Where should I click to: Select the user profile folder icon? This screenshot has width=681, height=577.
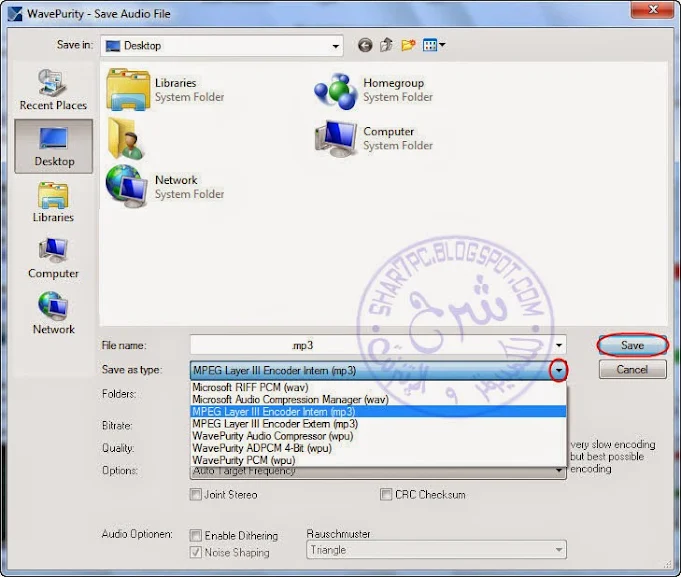tap(126, 138)
